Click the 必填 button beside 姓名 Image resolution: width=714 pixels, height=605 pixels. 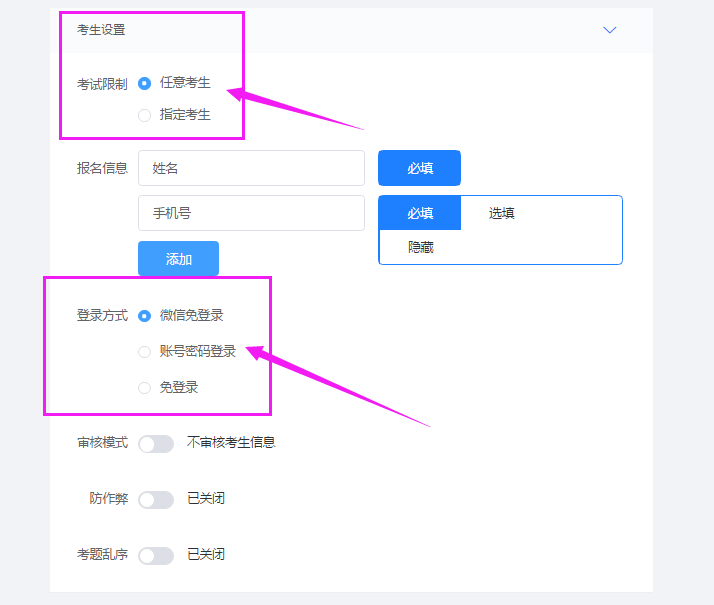pos(419,168)
